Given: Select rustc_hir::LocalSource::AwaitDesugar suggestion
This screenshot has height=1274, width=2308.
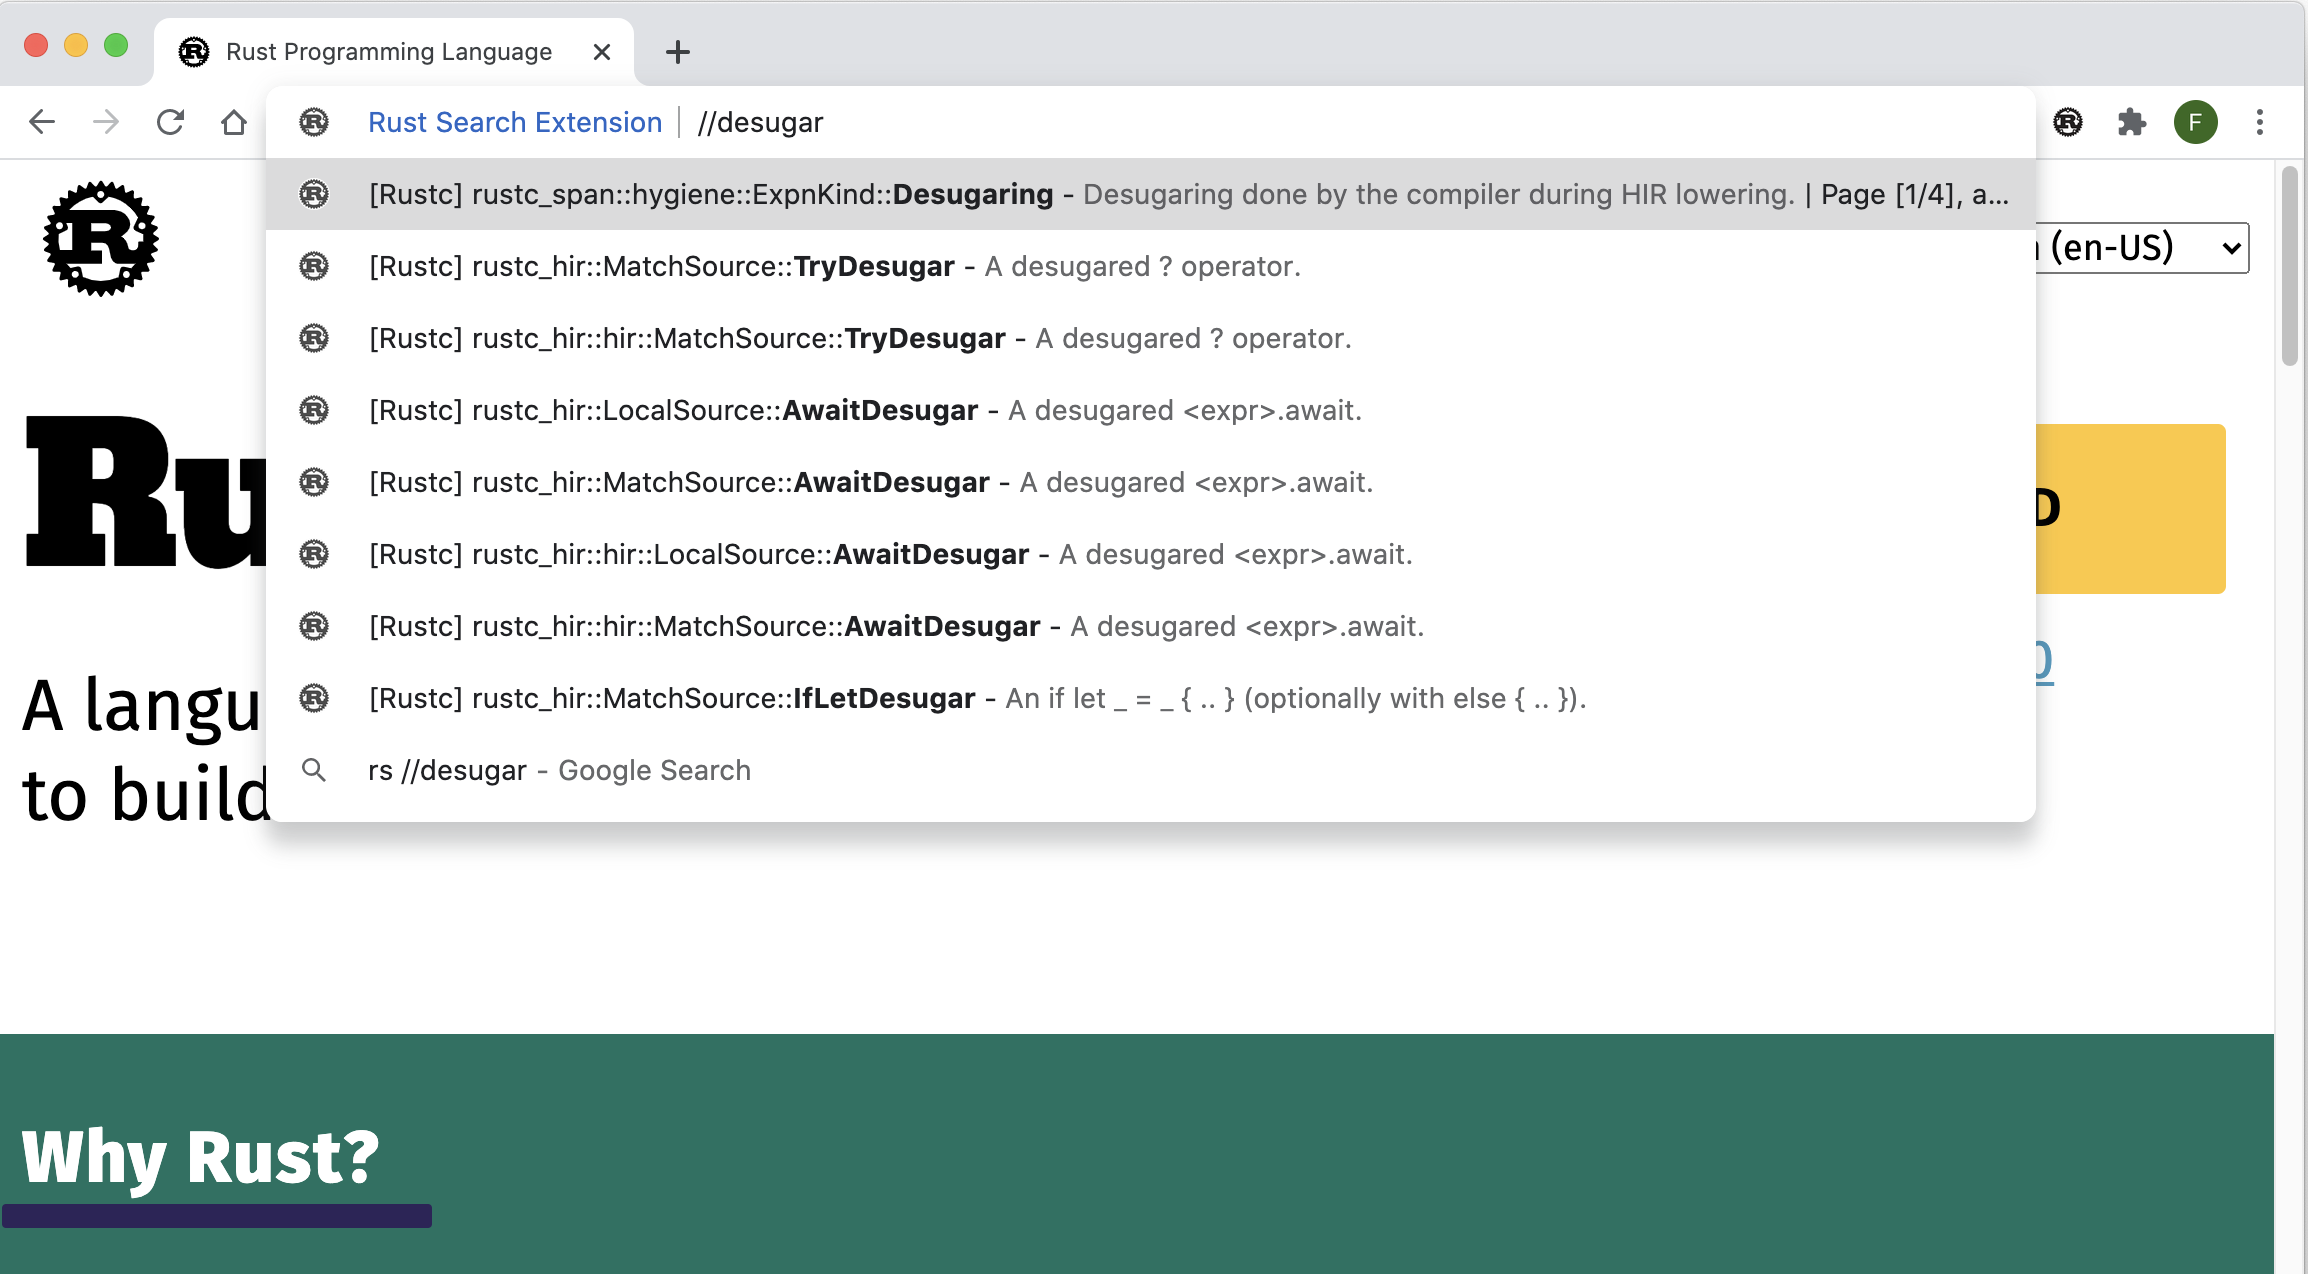Looking at the screenshot, I should (1151, 410).
